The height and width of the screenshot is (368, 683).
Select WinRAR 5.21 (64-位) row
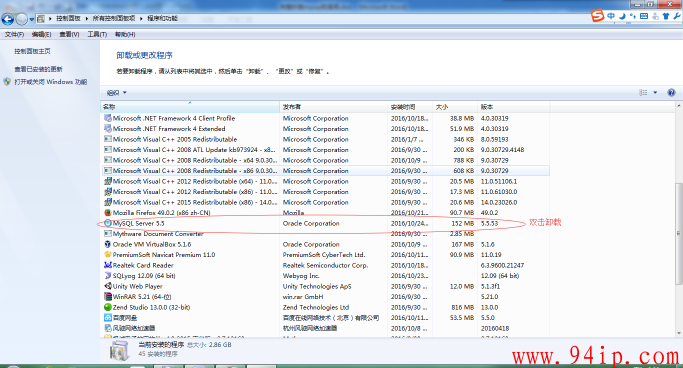coord(326,297)
